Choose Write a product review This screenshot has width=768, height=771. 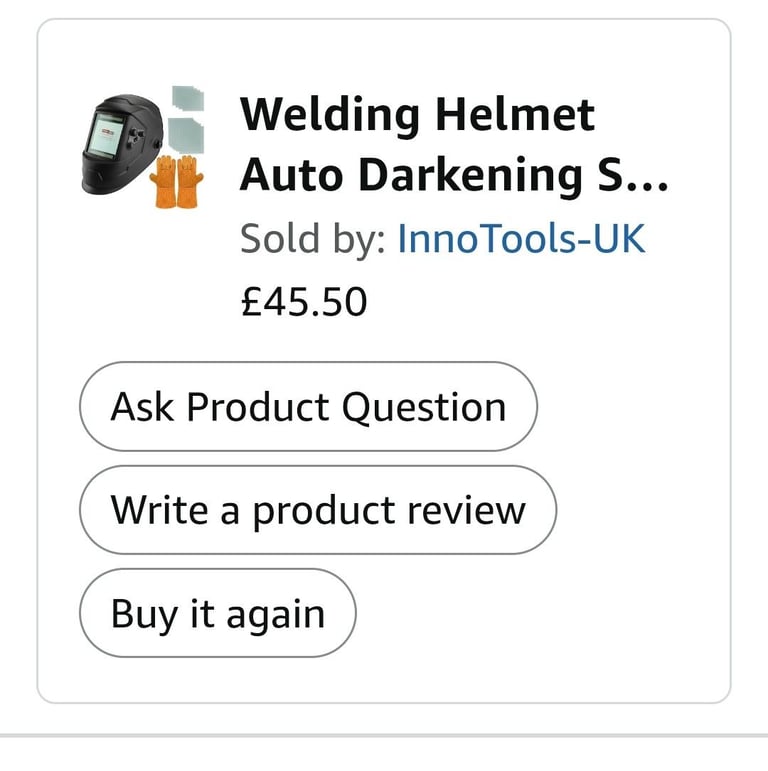click(x=318, y=510)
